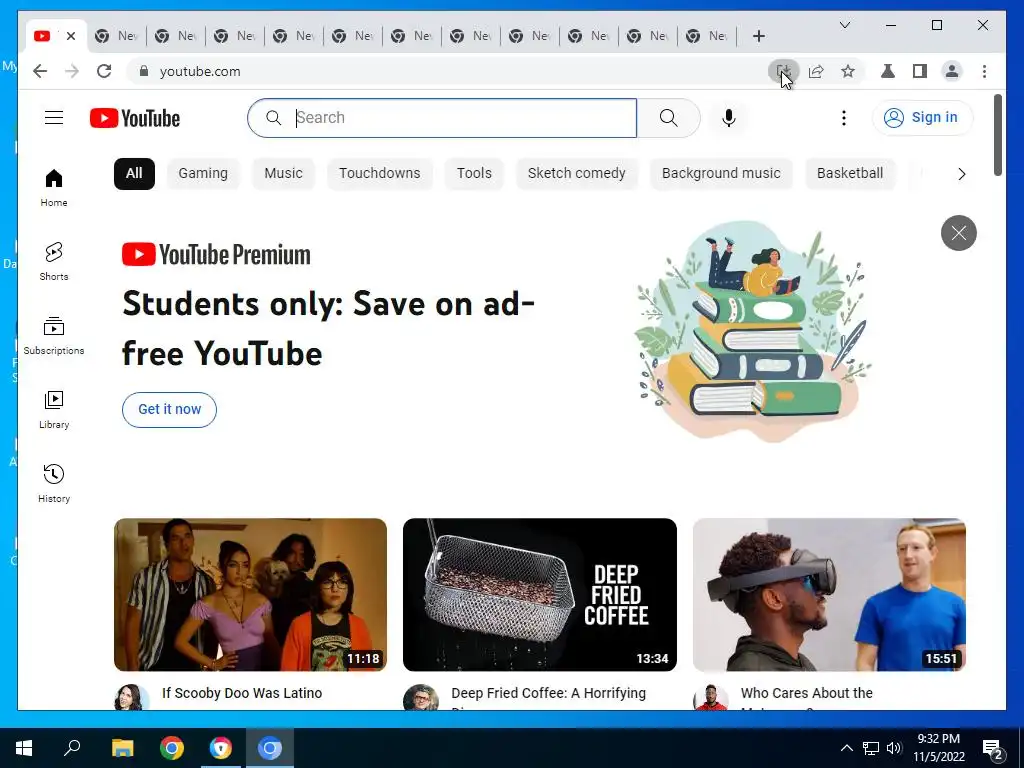Open the network tray icon
This screenshot has height=768, width=1024.
[x=871, y=748]
